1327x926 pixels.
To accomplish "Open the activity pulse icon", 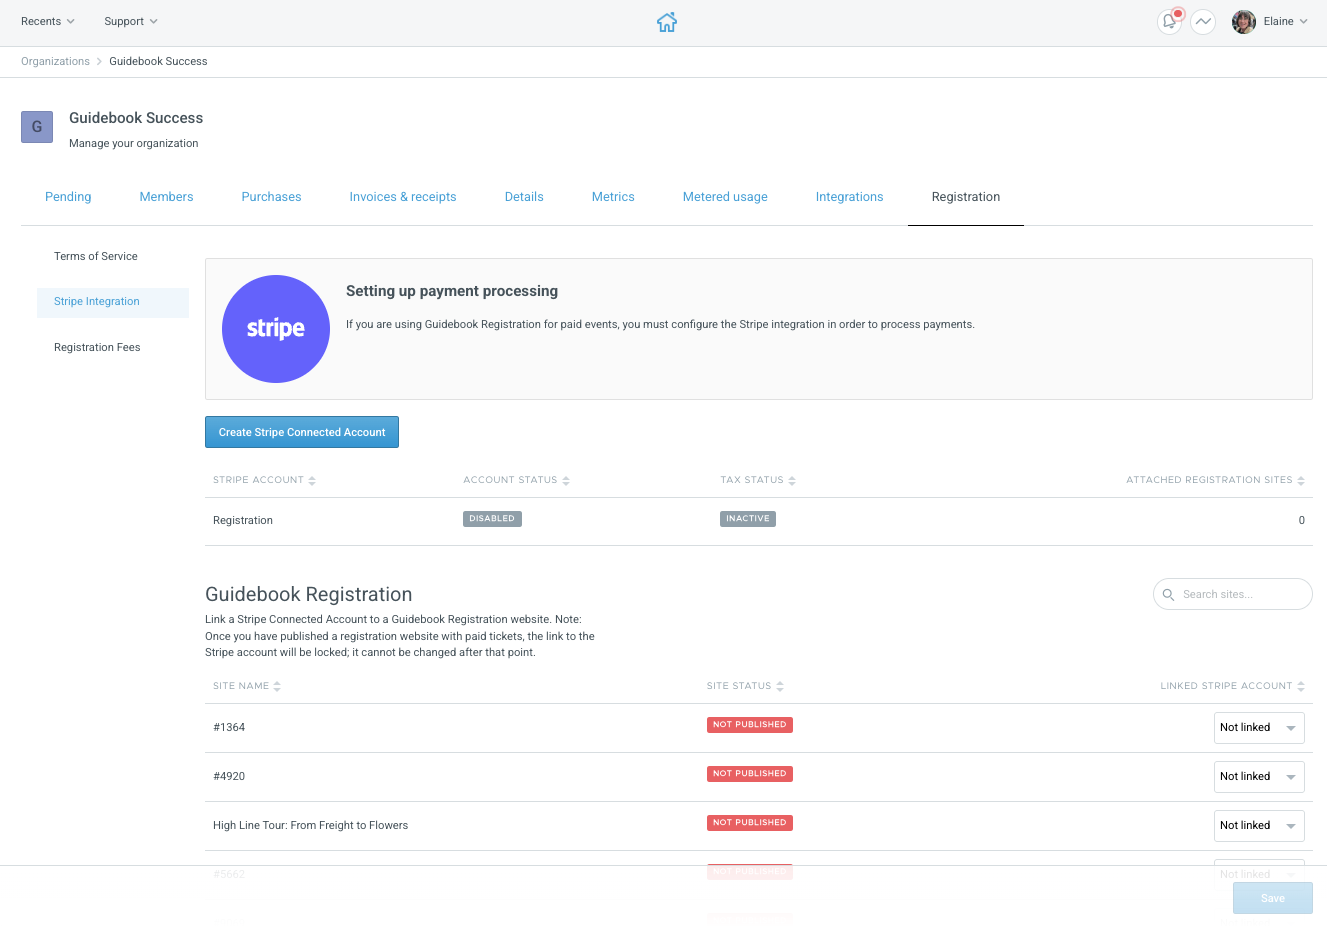I will pyautogui.click(x=1203, y=21).
